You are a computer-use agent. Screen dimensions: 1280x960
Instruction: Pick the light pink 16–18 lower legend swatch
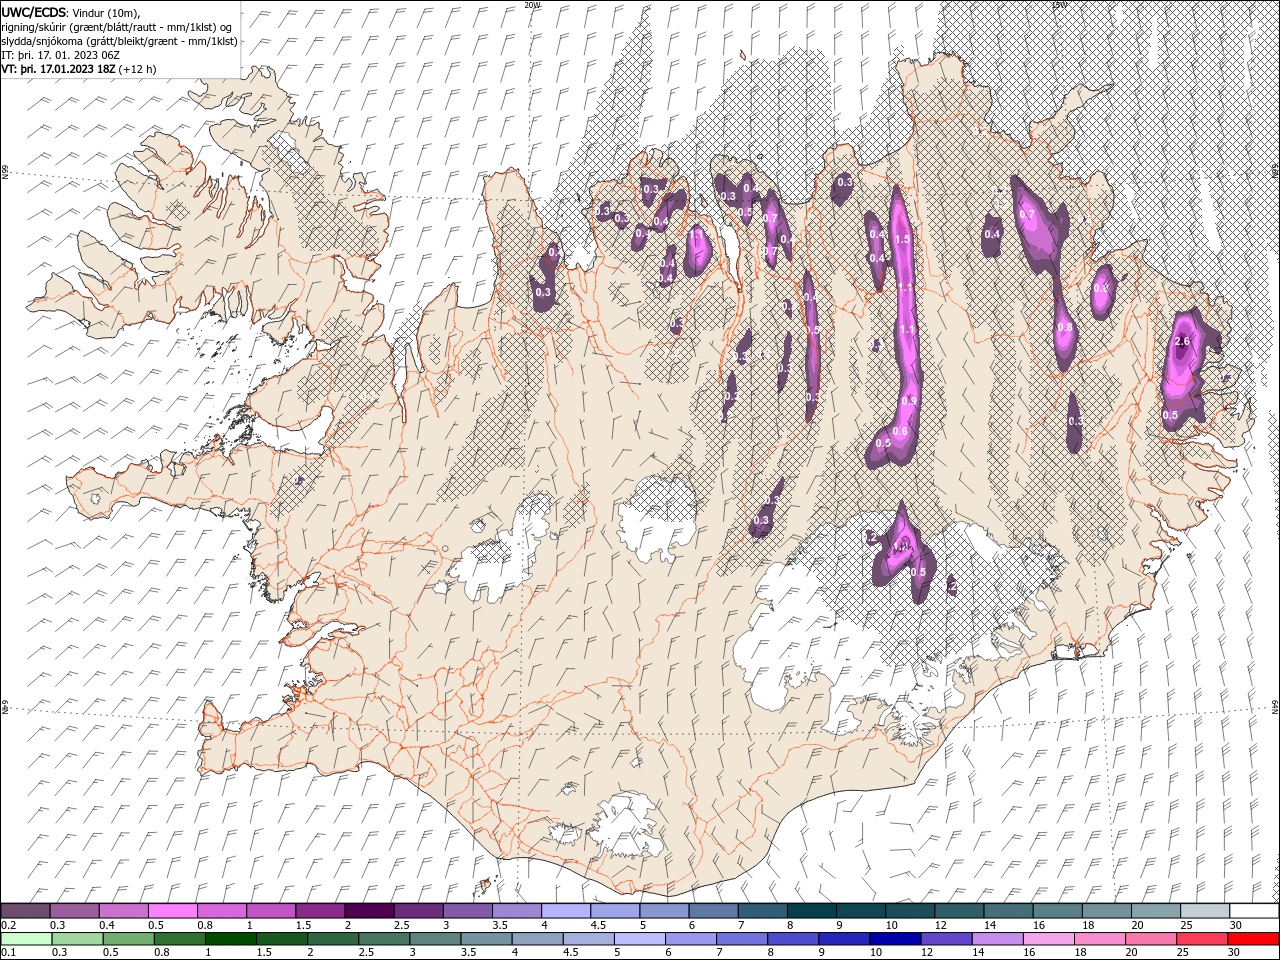point(1047,939)
